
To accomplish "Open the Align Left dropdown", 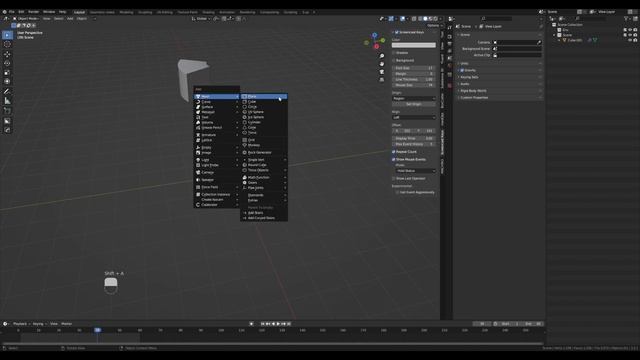I will (x=414, y=118).
